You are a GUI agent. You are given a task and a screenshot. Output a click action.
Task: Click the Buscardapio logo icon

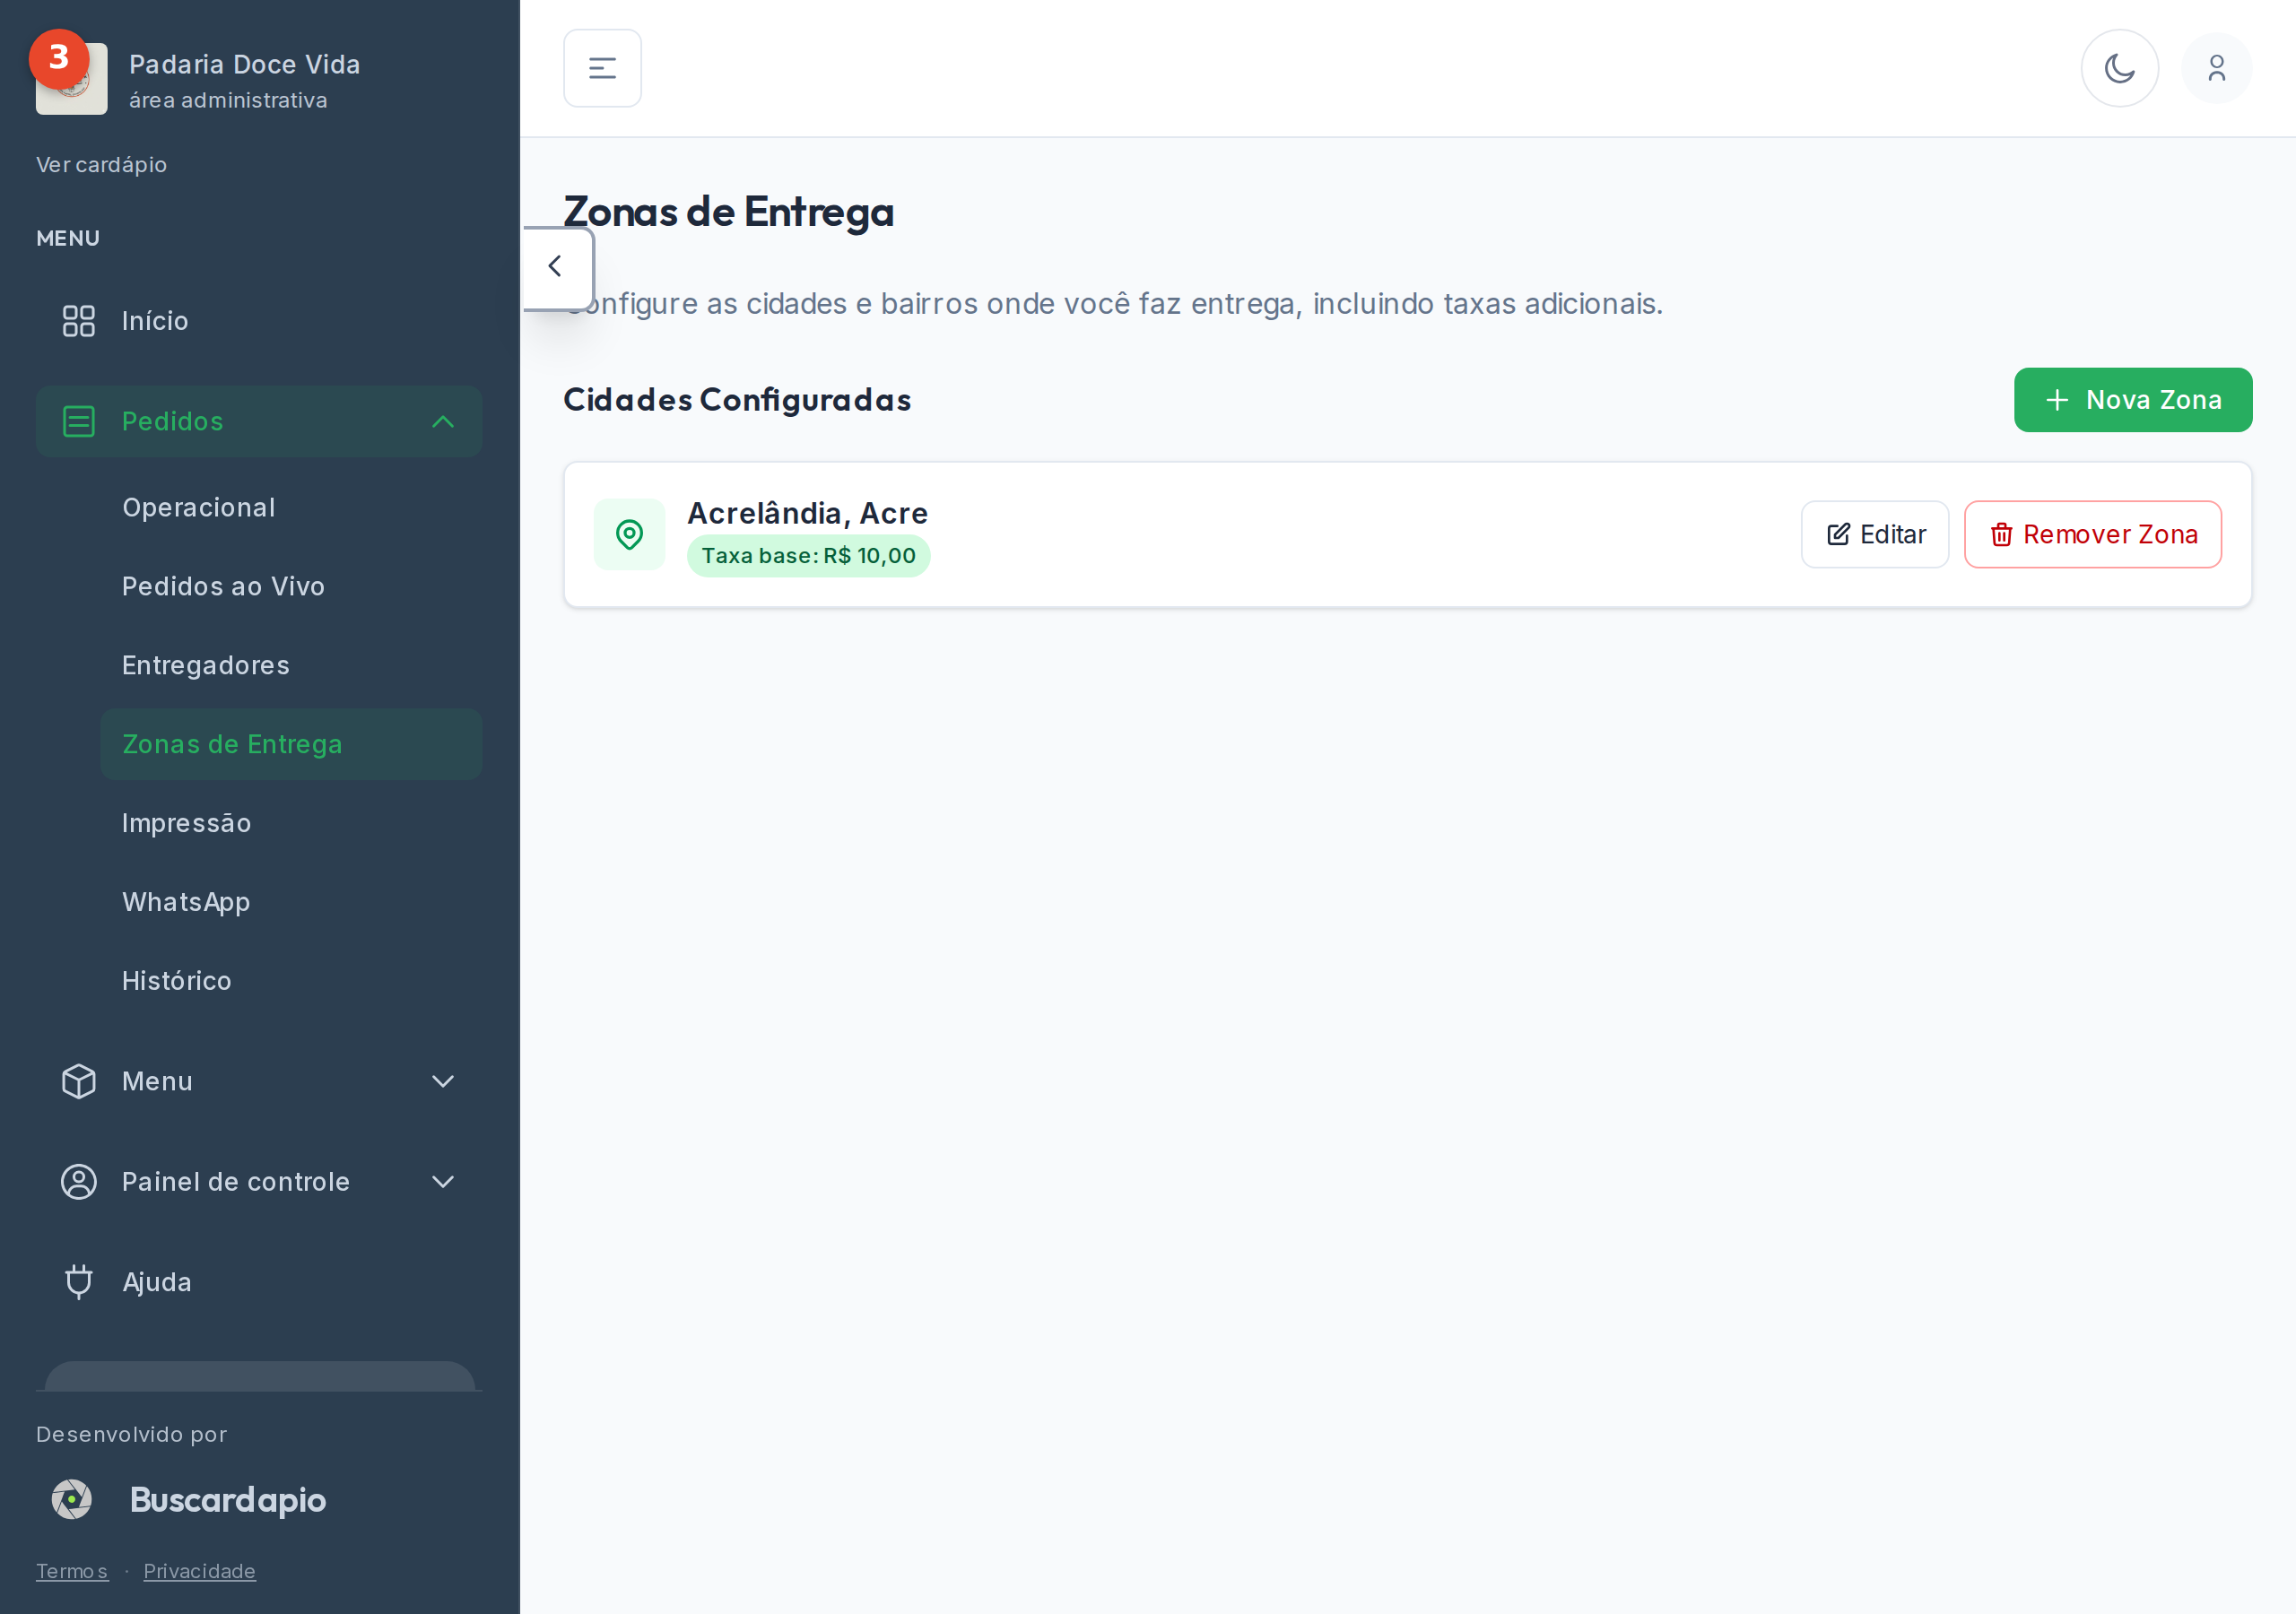click(x=72, y=1500)
